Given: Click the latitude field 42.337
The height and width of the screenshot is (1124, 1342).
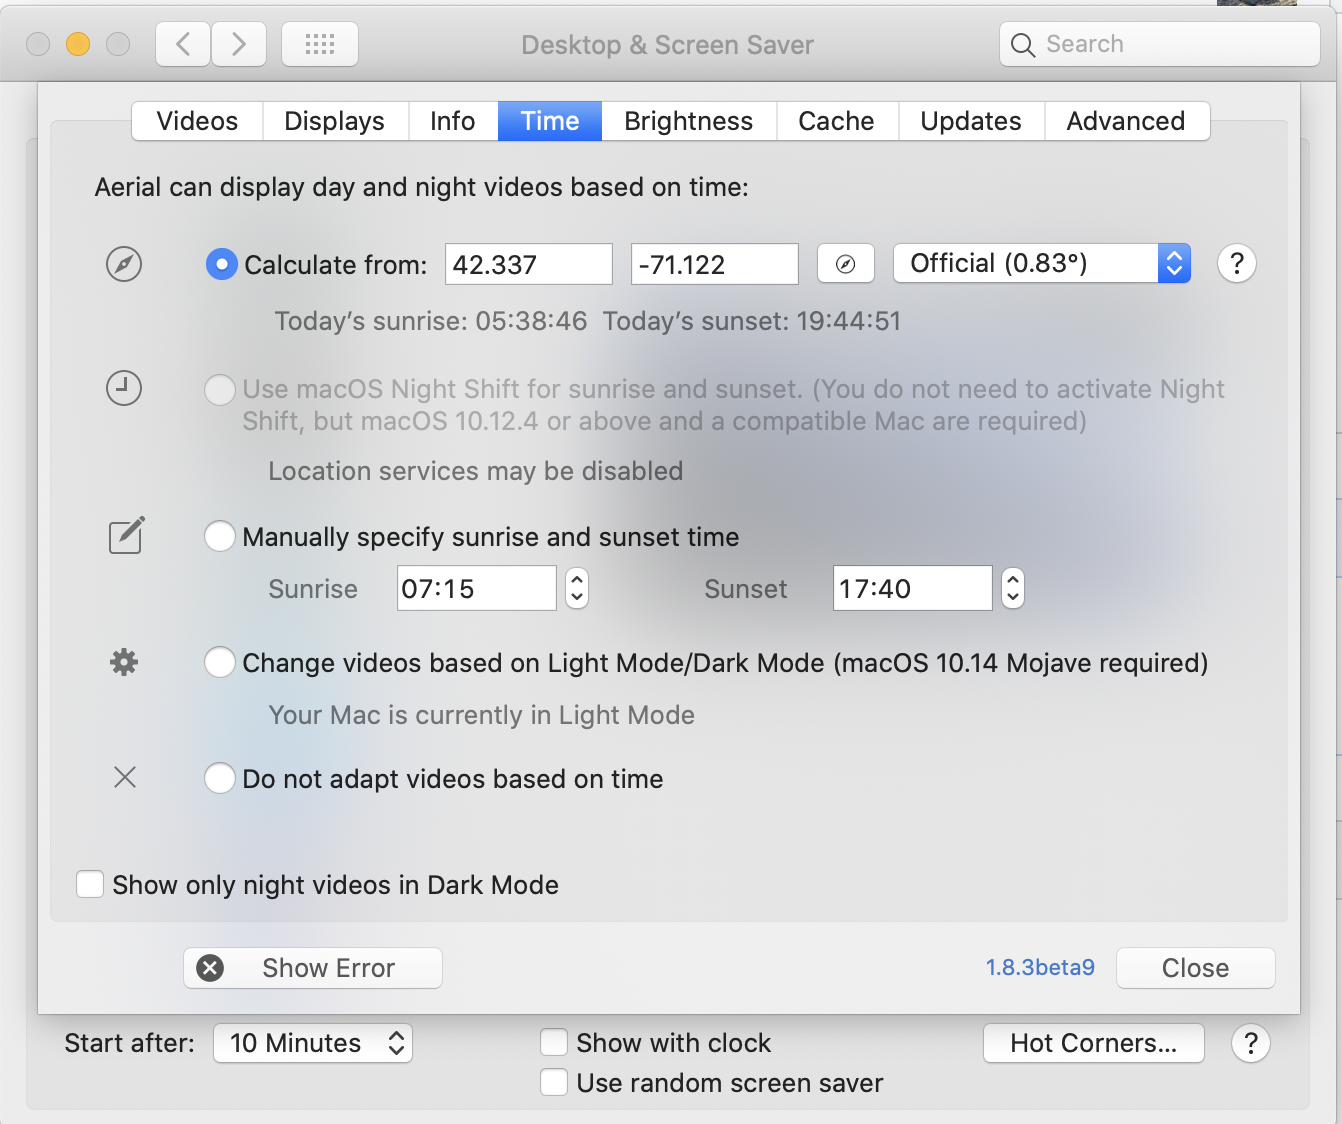Looking at the screenshot, I should point(529,264).
